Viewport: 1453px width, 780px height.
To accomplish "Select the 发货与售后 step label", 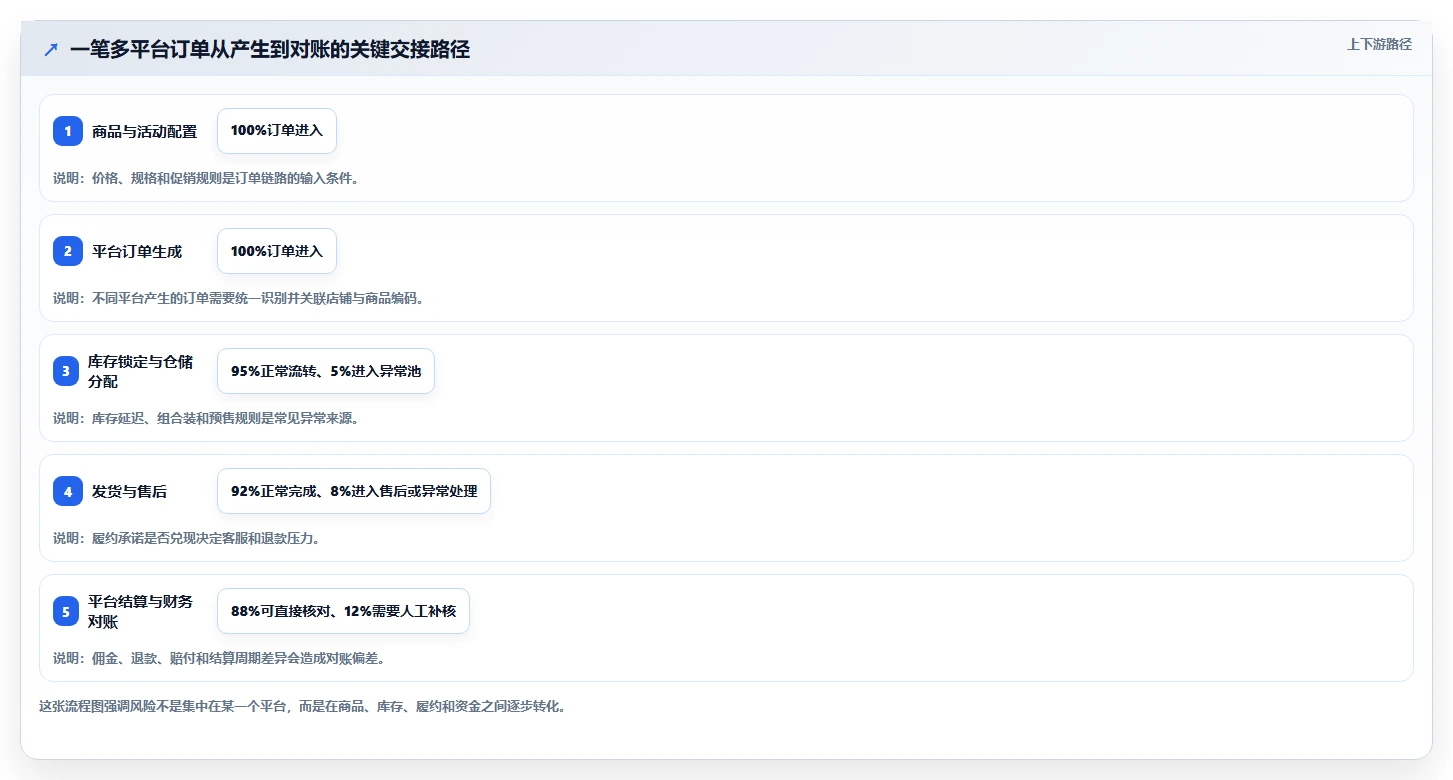I will pos(129,491).
